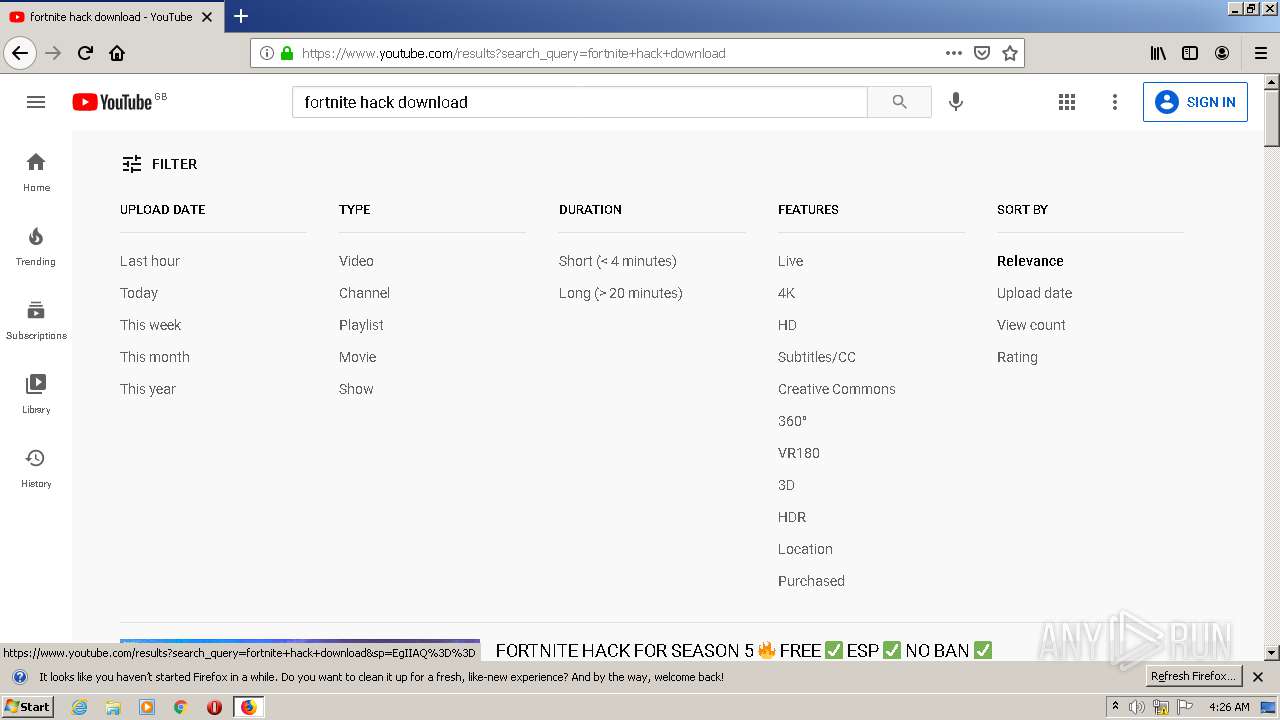The height and width of the screenshot is (720, 1280).
Task: Open the Firefox hamburger menu
Action: pos(1261,53)
